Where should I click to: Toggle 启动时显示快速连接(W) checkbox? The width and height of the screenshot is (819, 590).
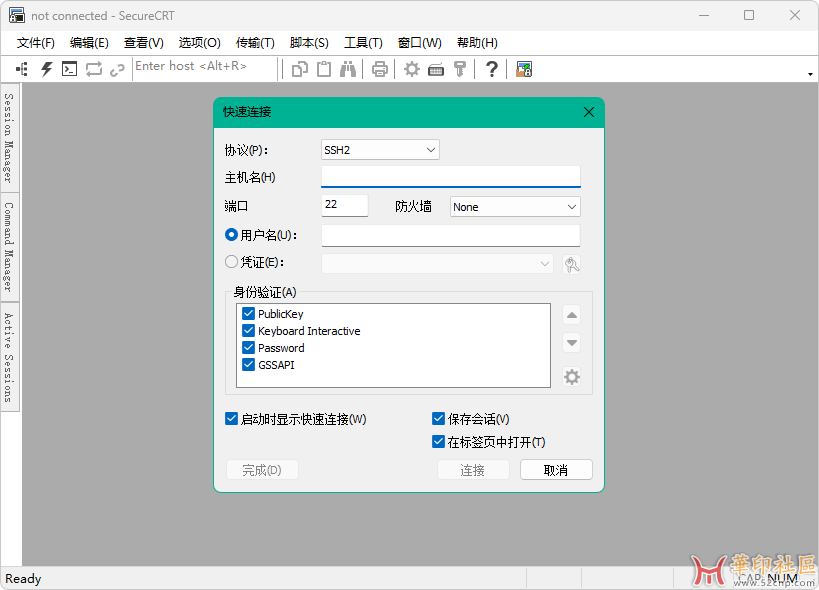(231, 419)
